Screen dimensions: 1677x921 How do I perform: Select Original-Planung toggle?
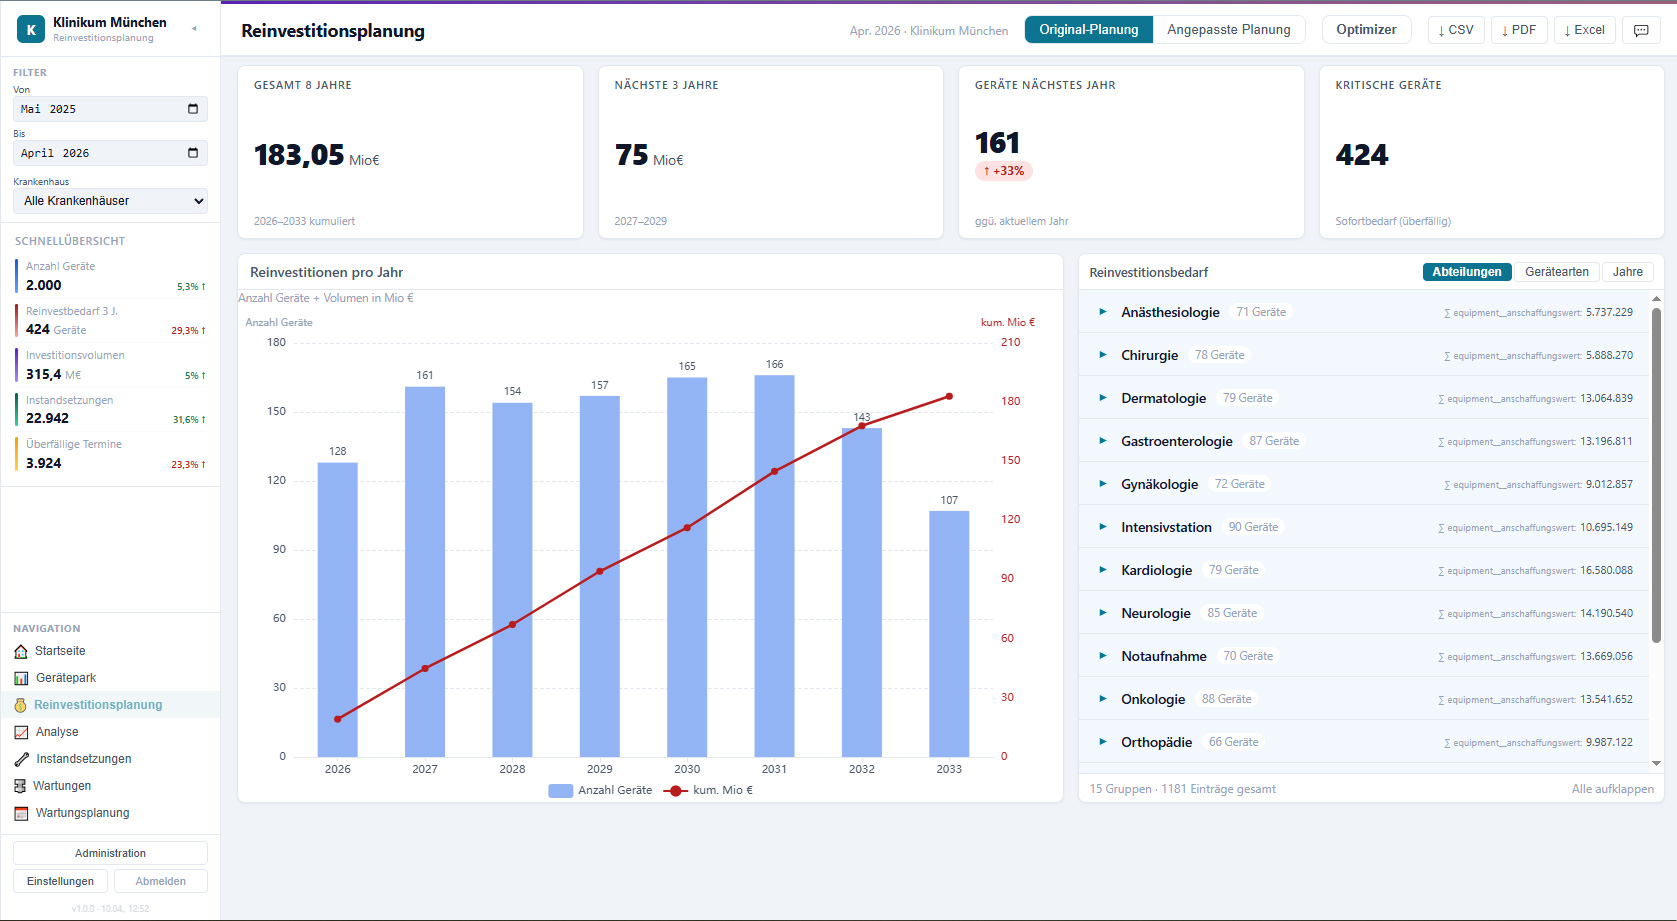(1088, 30)
